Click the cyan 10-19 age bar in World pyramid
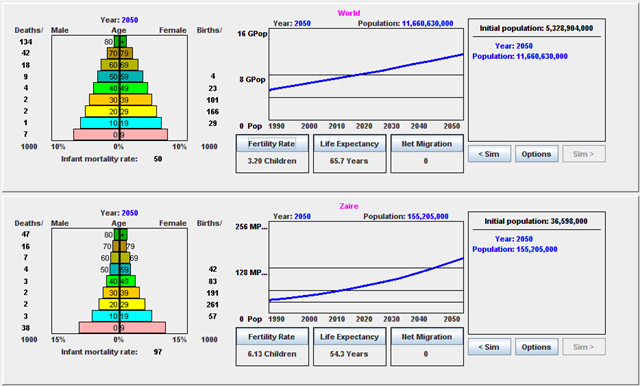Screen dimensions: 640x386 point(121,123)
